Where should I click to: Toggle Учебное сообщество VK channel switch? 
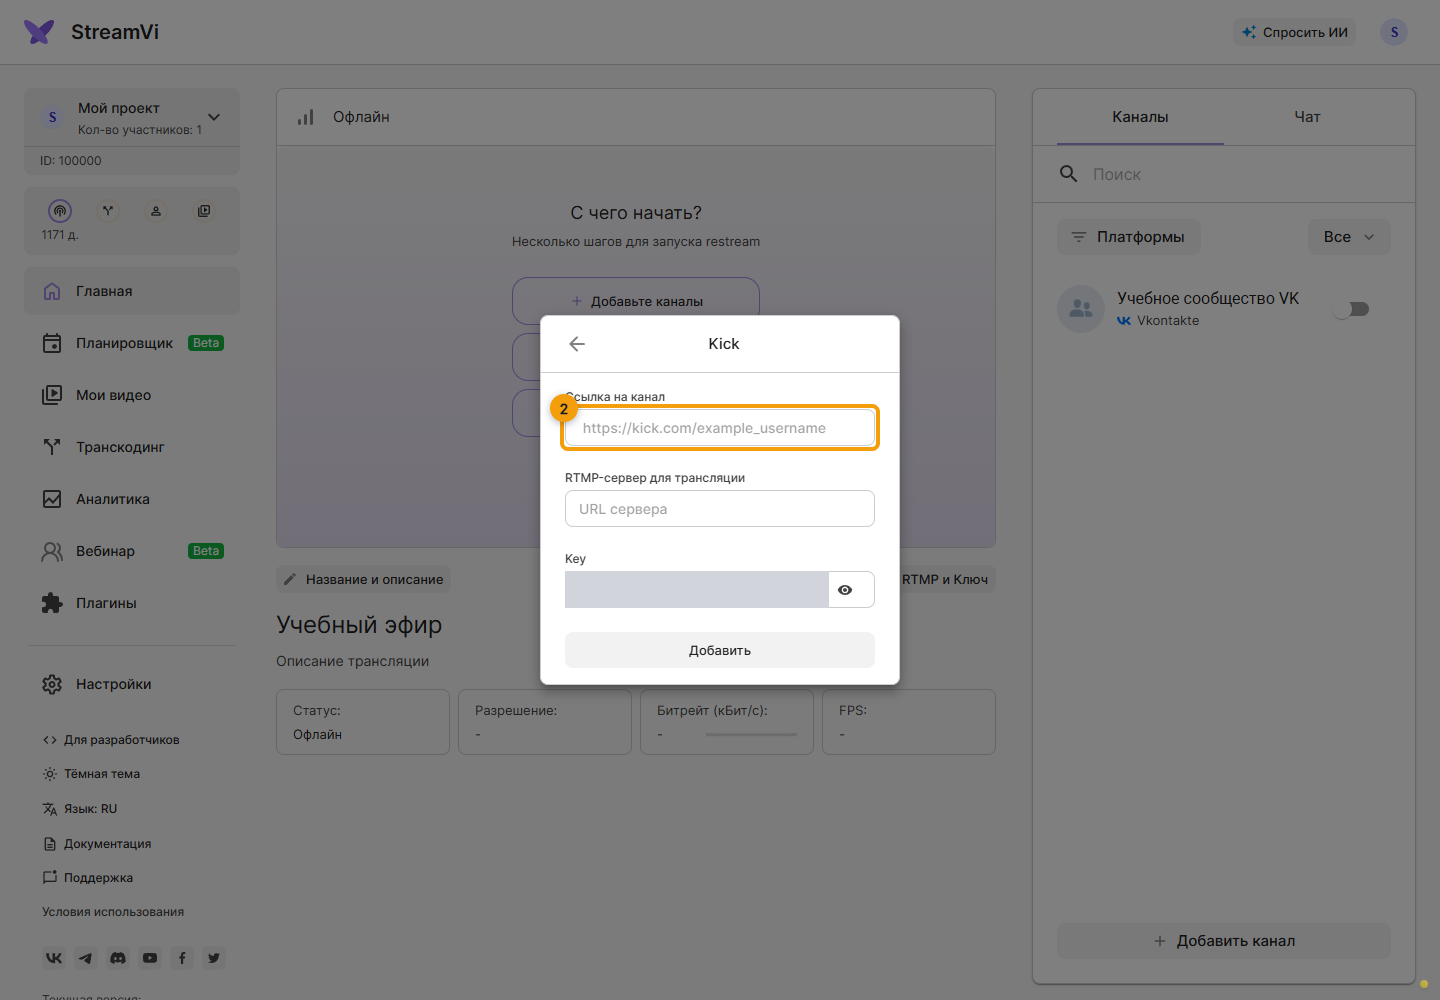tap(1352, 309)
